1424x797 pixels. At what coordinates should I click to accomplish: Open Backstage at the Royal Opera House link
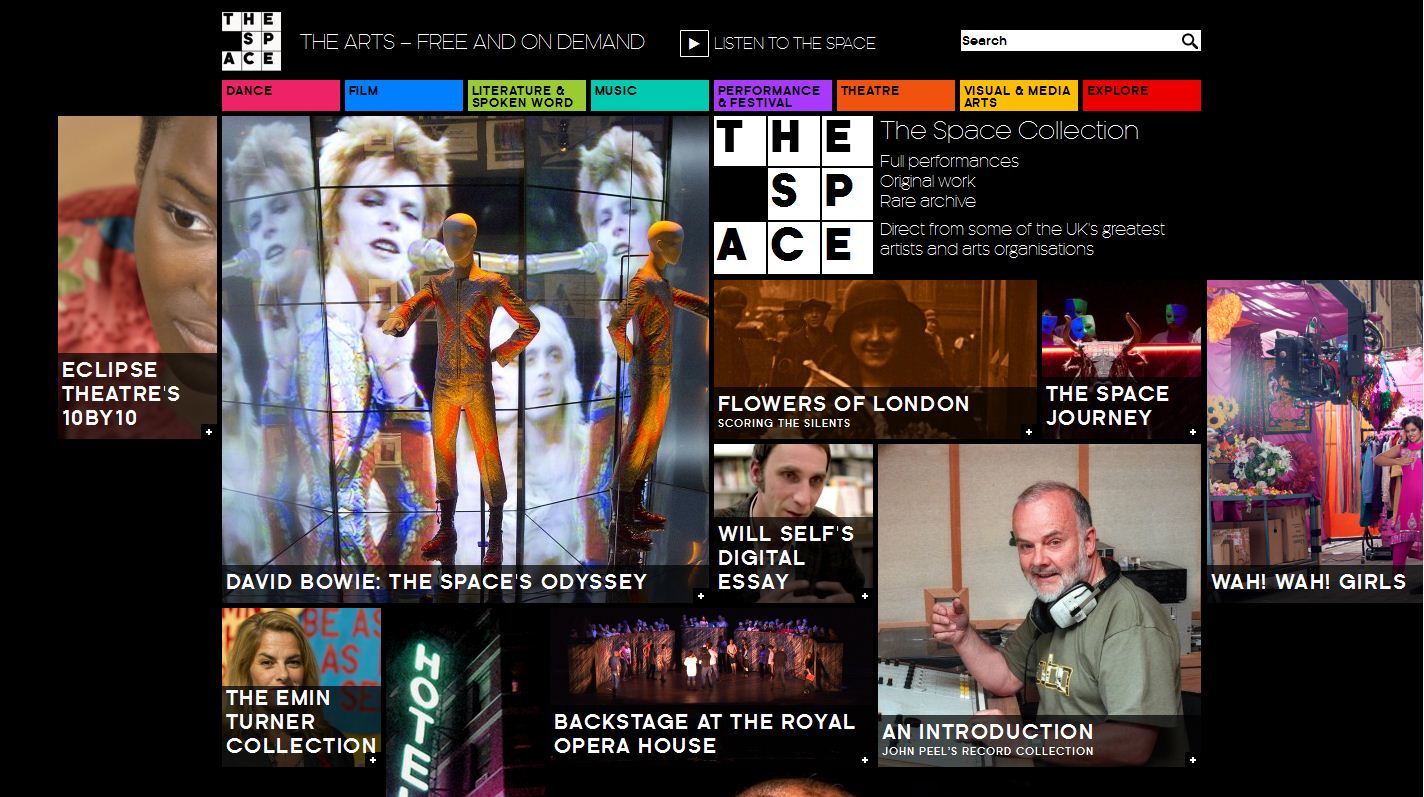tap(705, 734)
